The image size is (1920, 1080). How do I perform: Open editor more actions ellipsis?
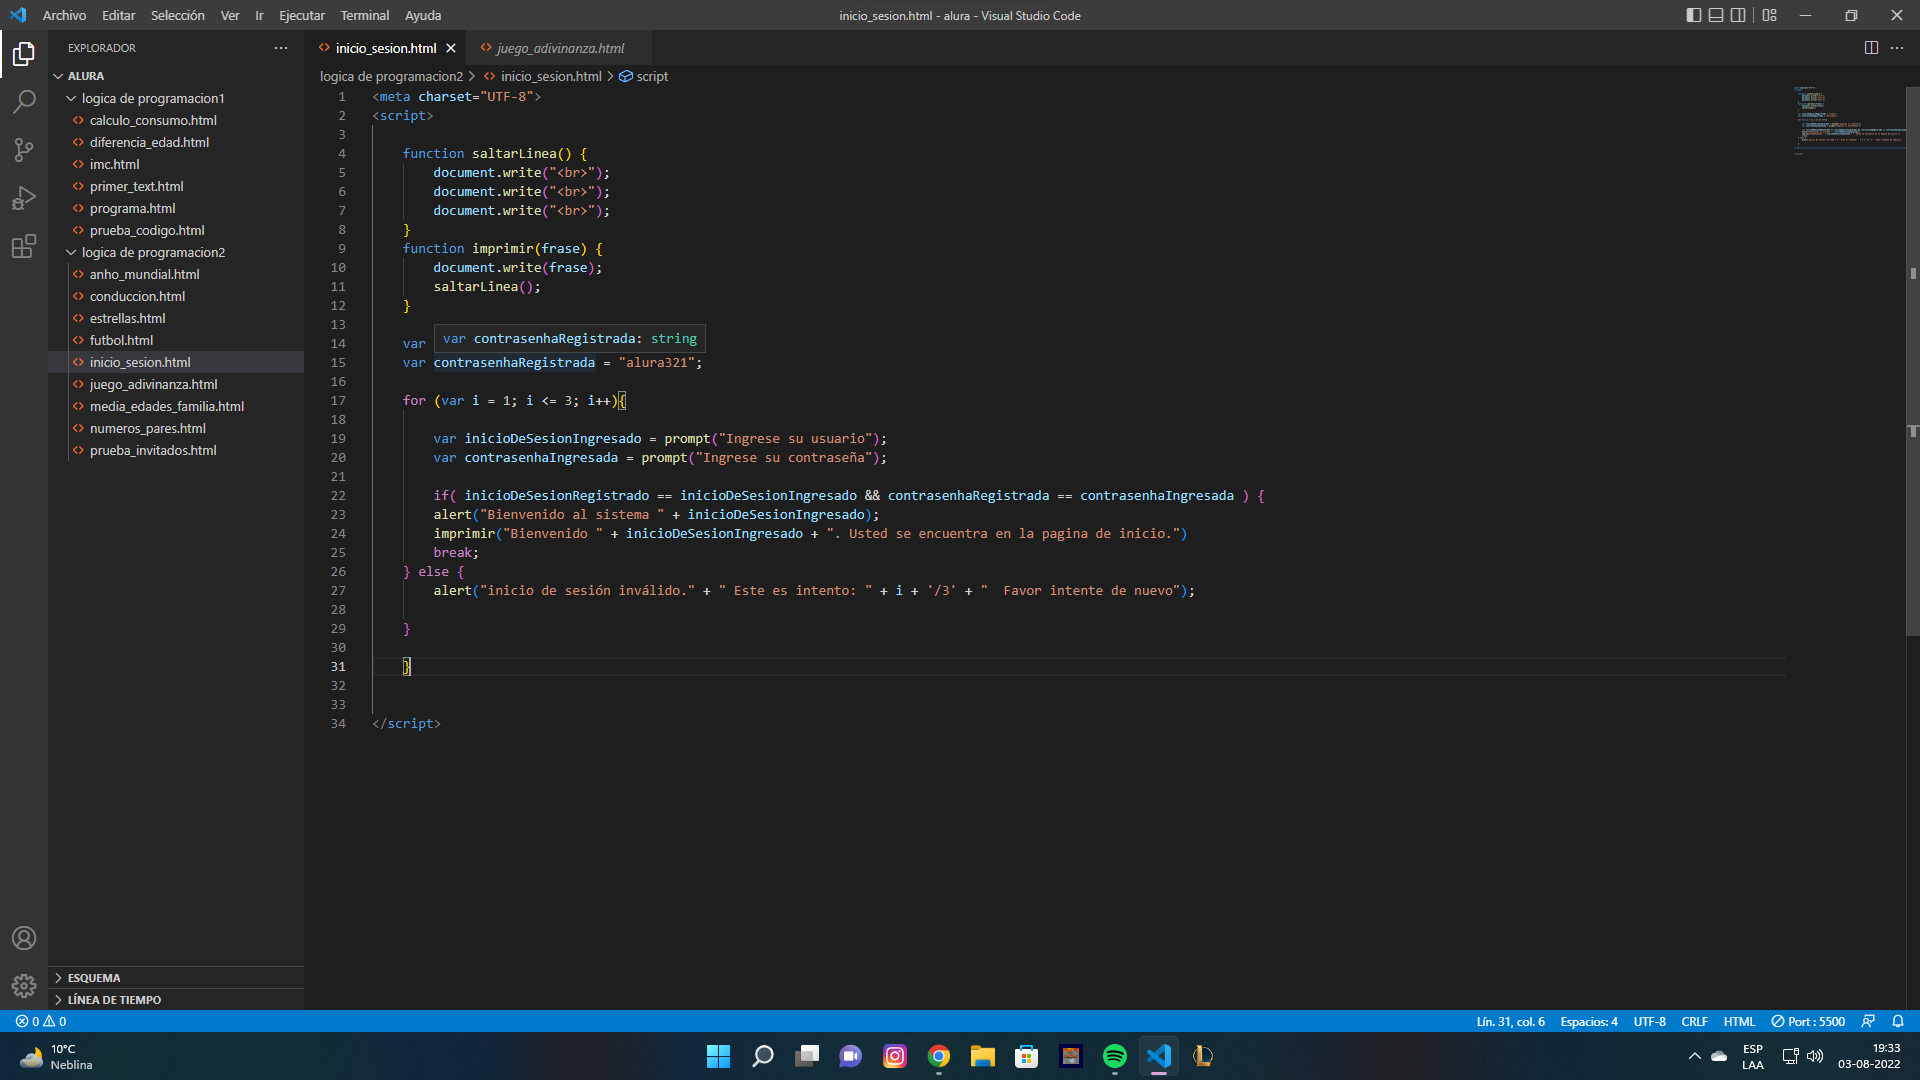[x=1897, y=48]
